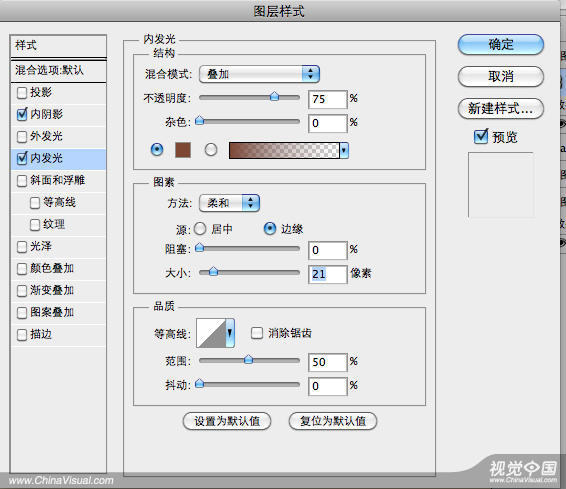Click the 阻塞 choke value field

(x=328, y=250)
